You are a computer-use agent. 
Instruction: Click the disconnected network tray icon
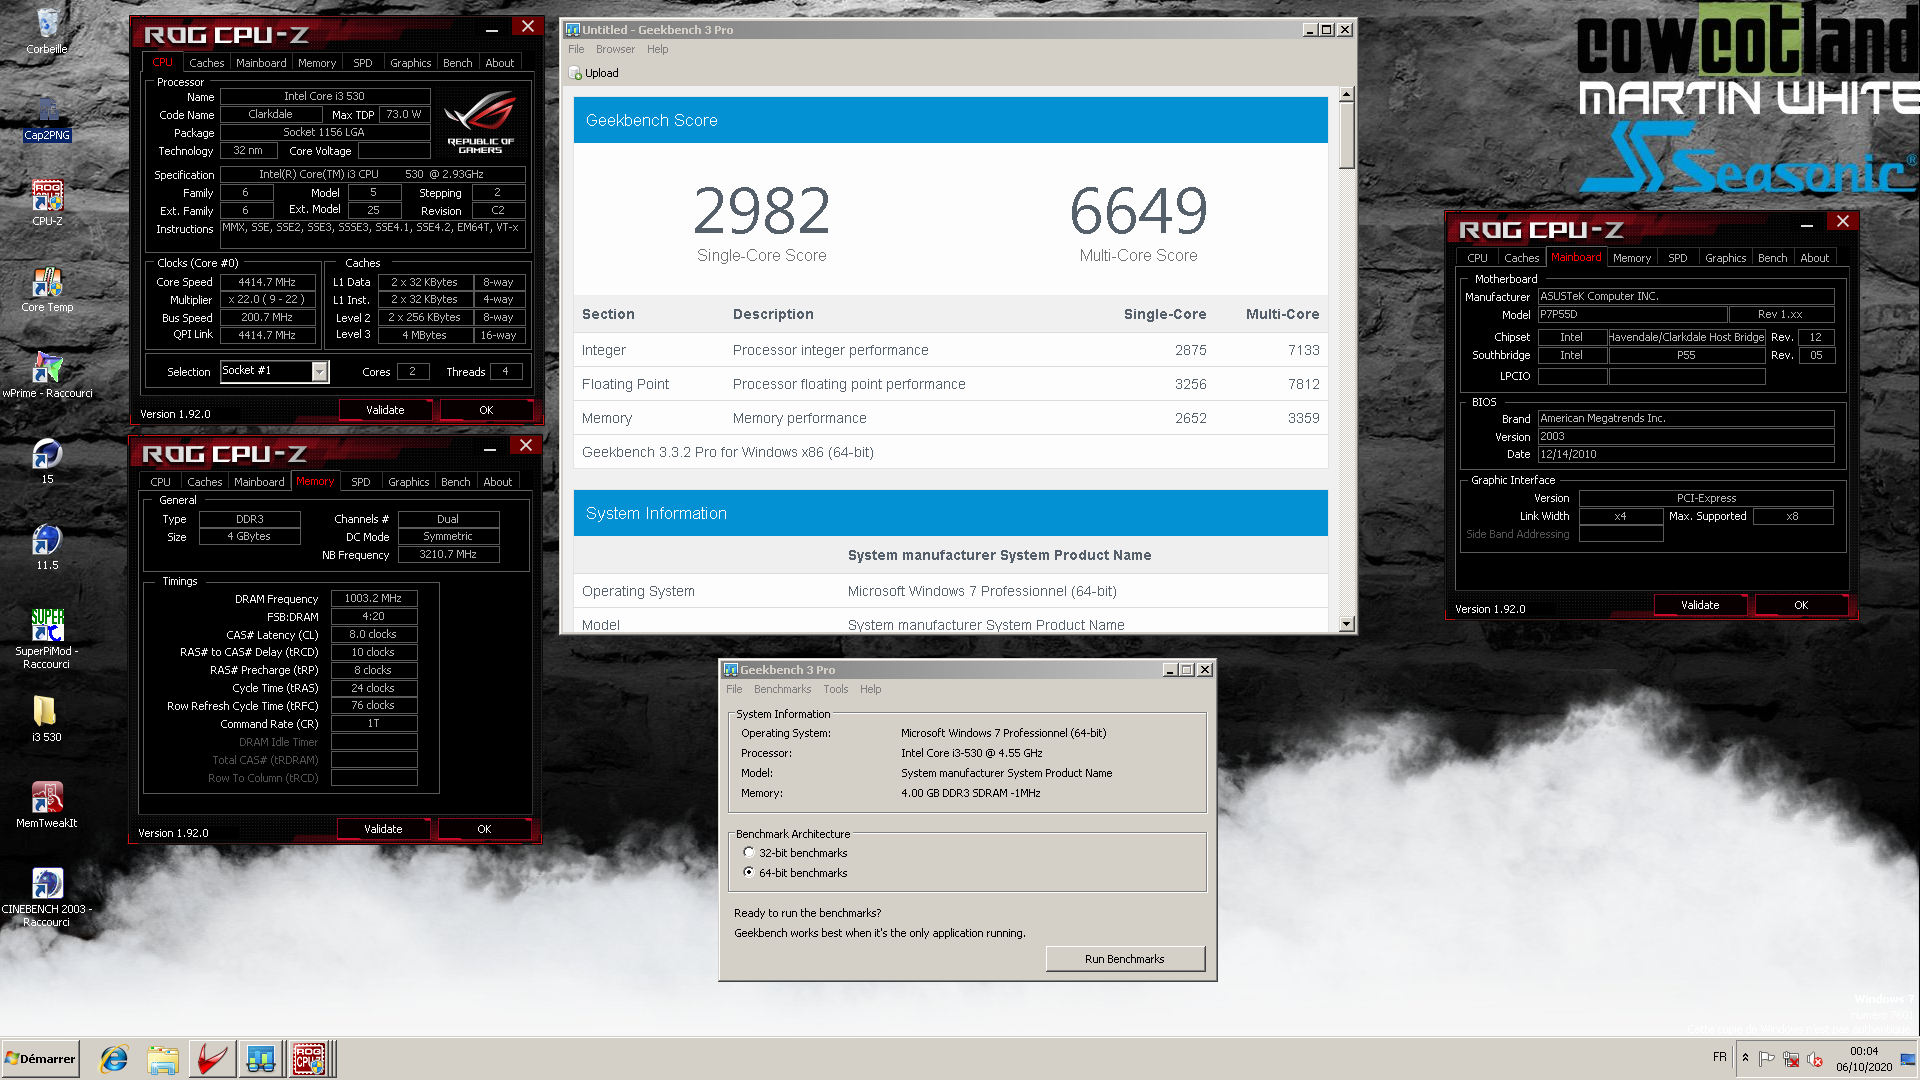tap(1791, 1059)
